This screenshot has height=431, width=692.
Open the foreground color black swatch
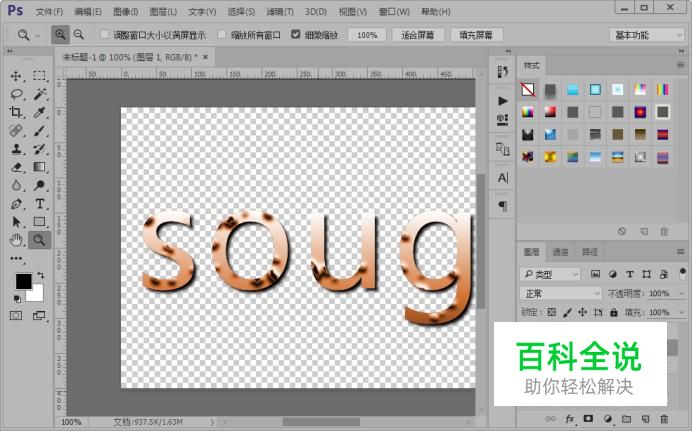(x=23, y=281)
